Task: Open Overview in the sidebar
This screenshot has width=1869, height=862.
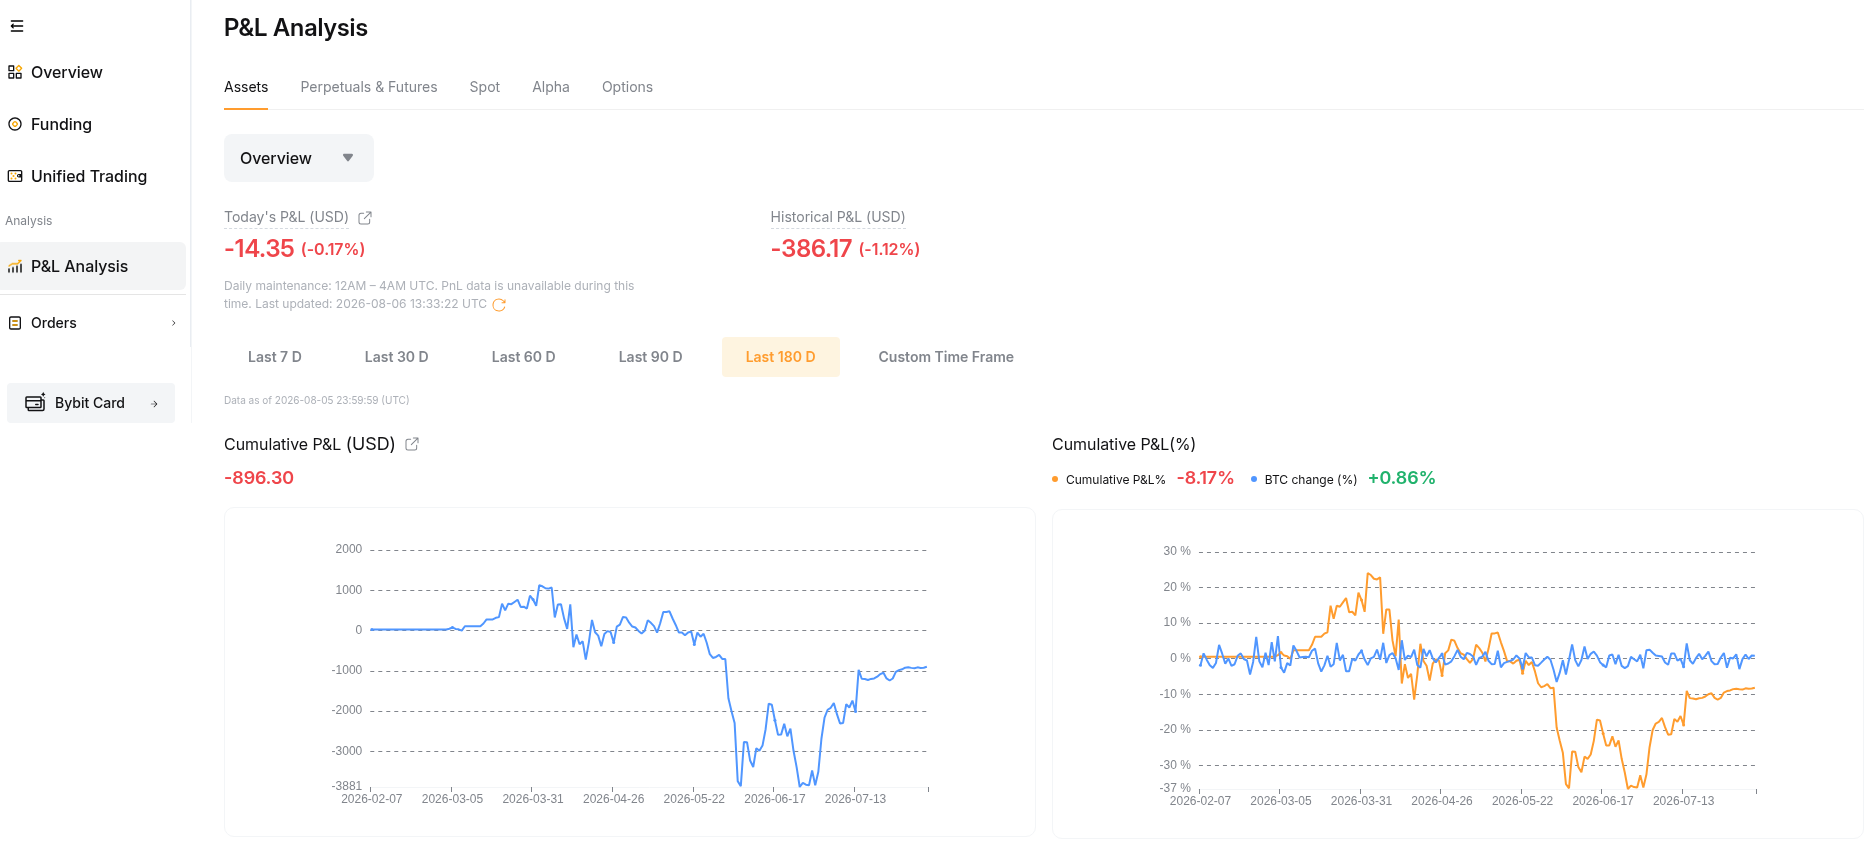Action: [x=66, y=72]
